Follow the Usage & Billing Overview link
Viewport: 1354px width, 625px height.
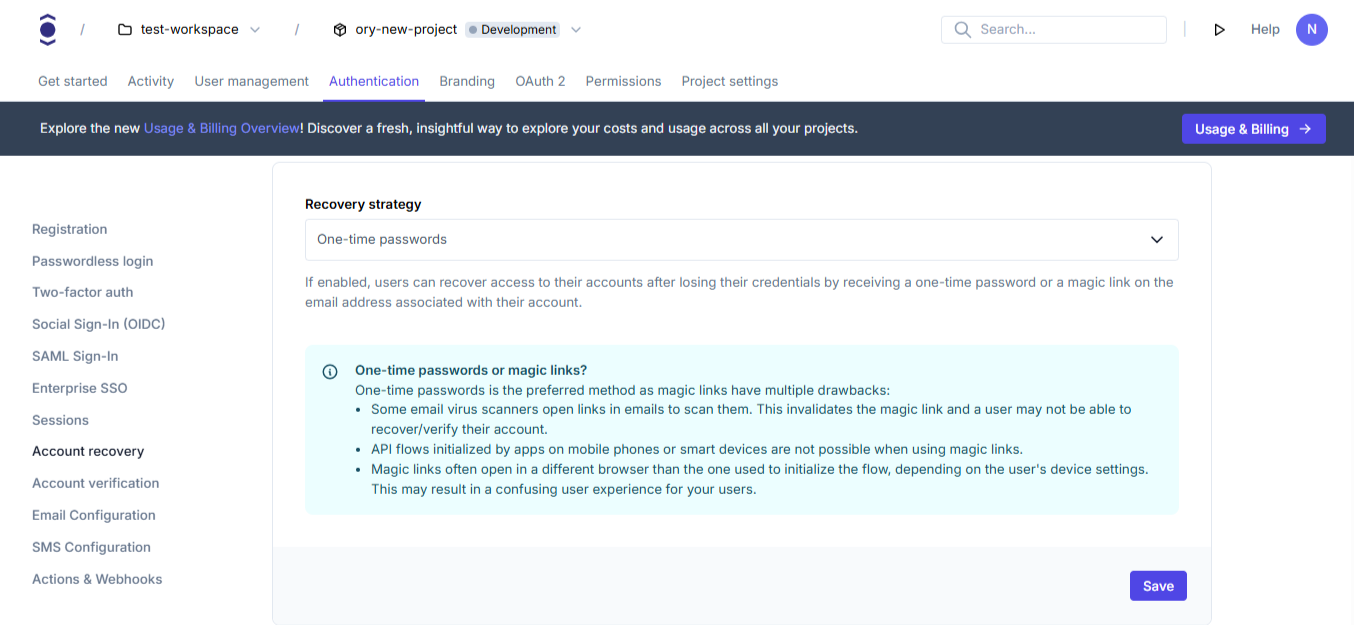click(221, 129)
